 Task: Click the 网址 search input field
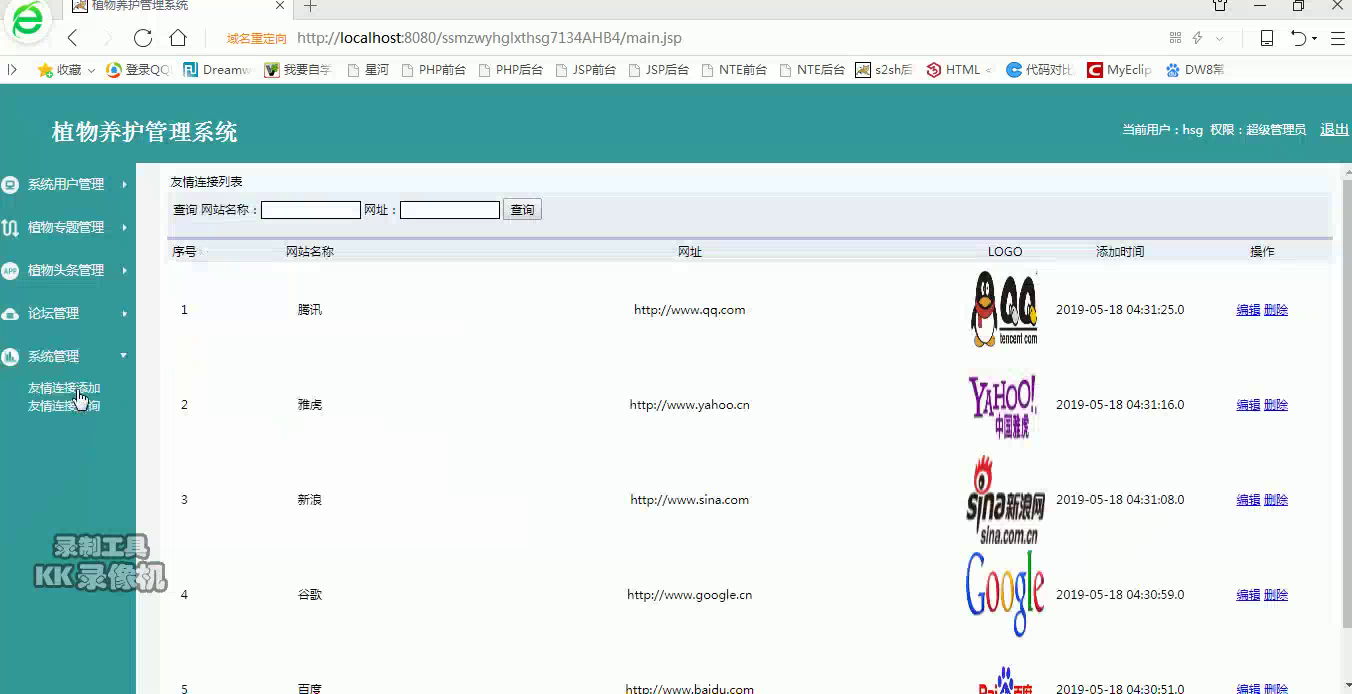pos(450,210)
